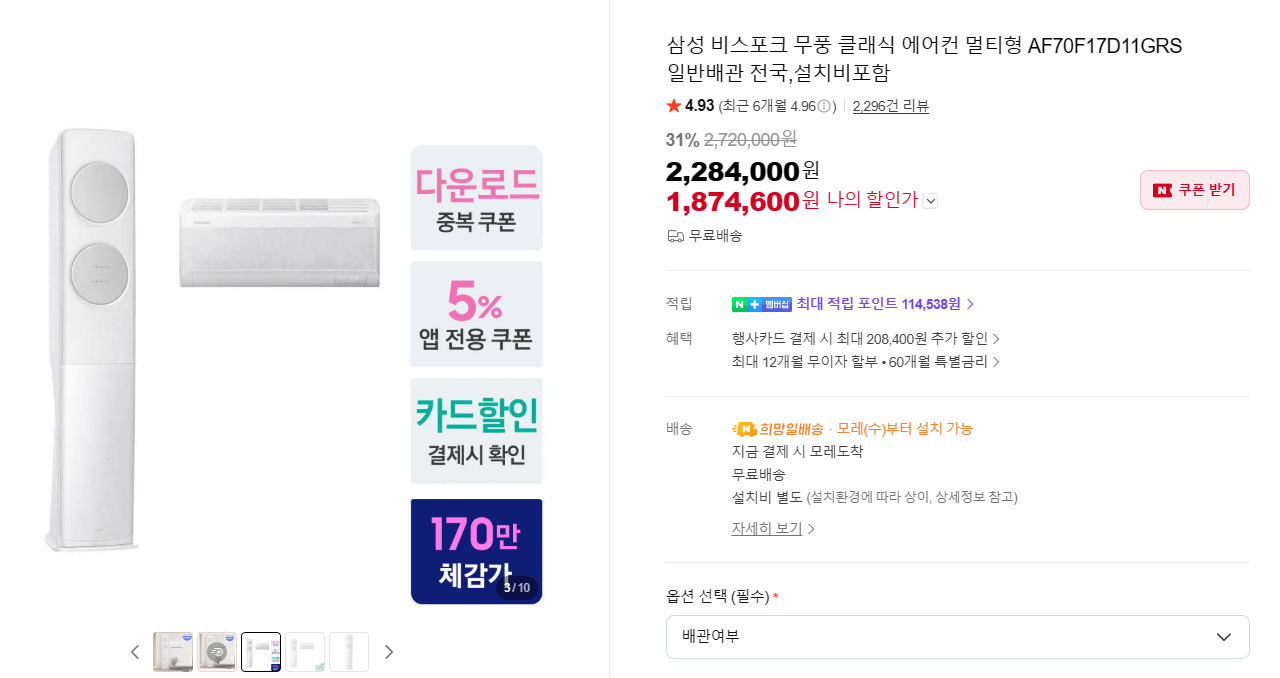The width and height of the screenshot is (1280, 678).
Task: Click the N+ membership badge icon
Action: point(761,304)
